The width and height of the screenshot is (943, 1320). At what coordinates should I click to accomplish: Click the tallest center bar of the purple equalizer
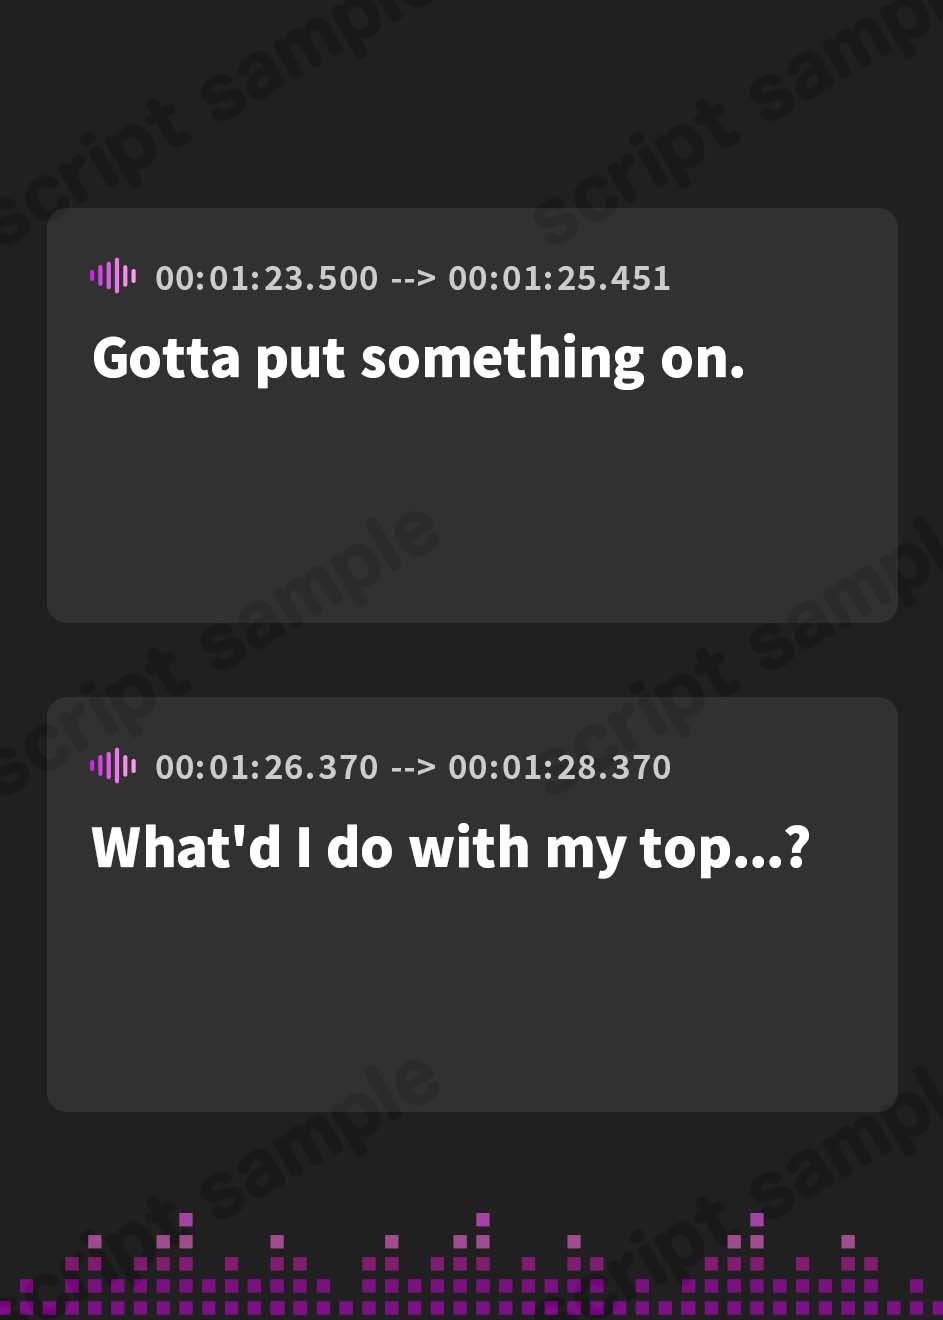coord(483,1262)
